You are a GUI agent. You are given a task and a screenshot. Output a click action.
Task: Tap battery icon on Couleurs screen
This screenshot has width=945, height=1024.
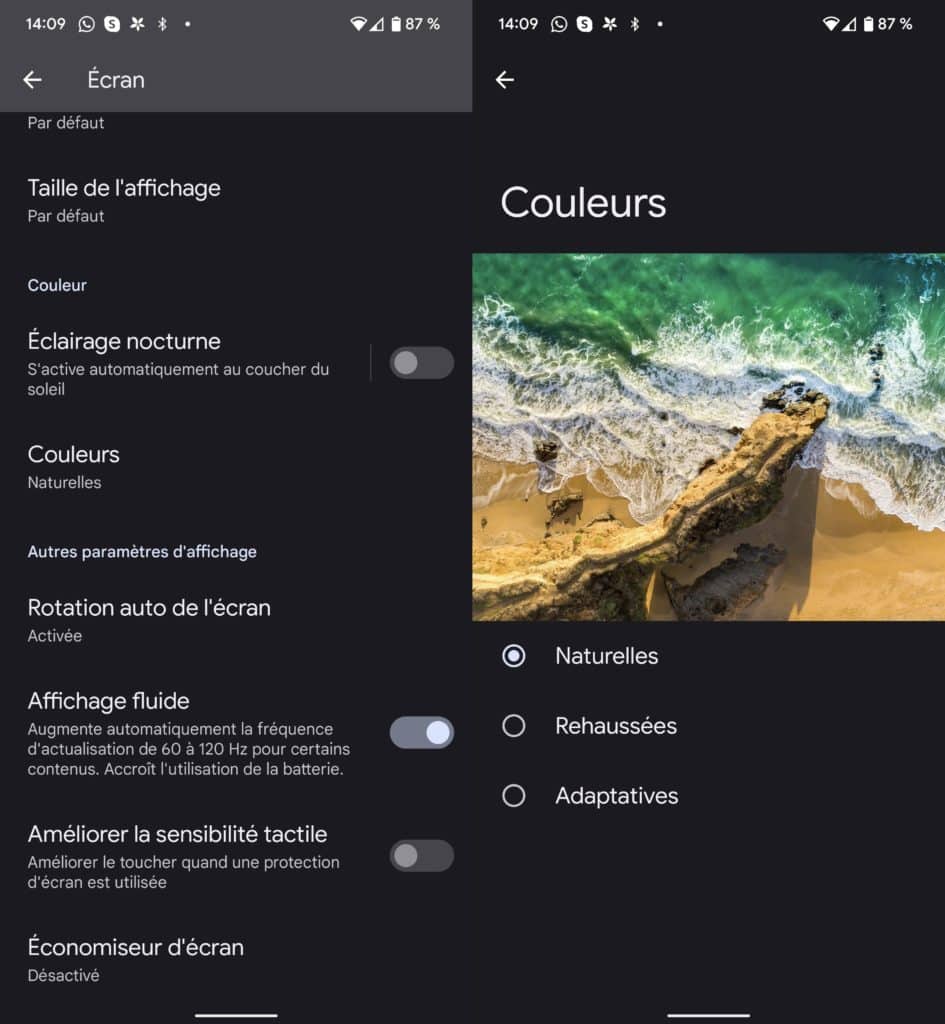pos(869,24)
